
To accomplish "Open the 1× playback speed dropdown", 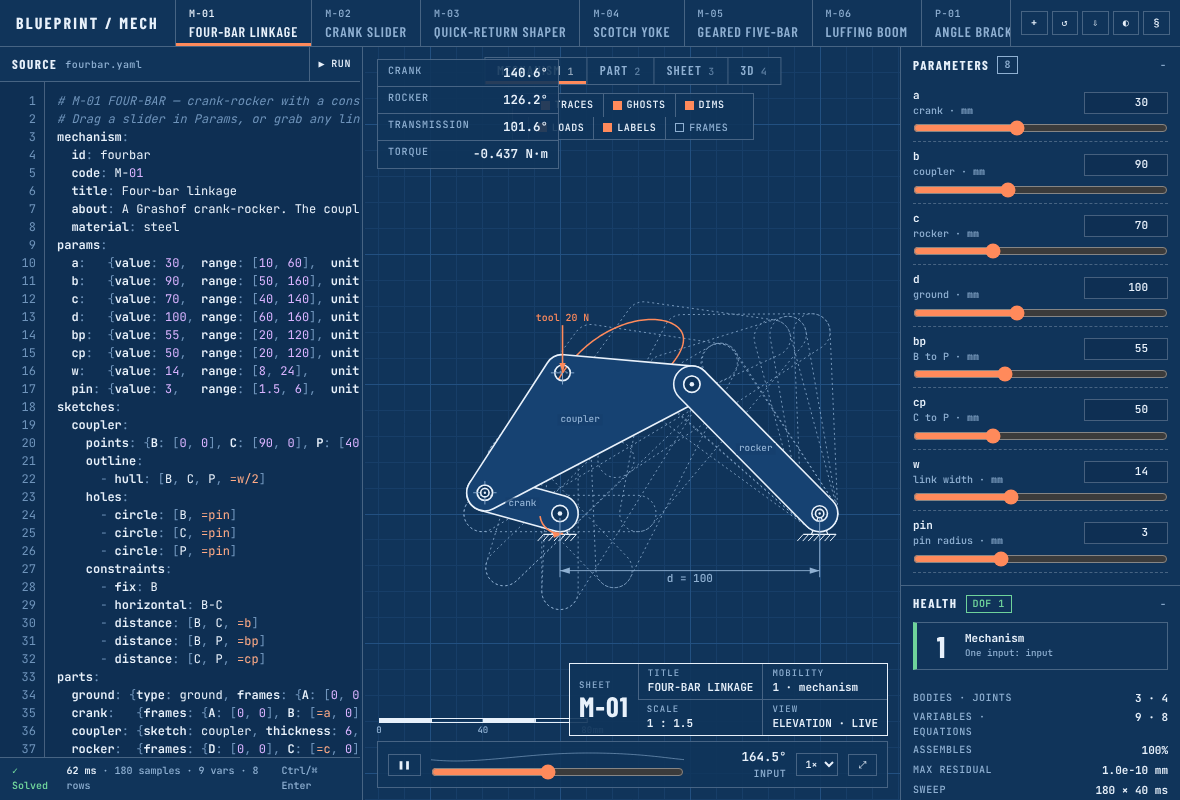I will (819, 765).
